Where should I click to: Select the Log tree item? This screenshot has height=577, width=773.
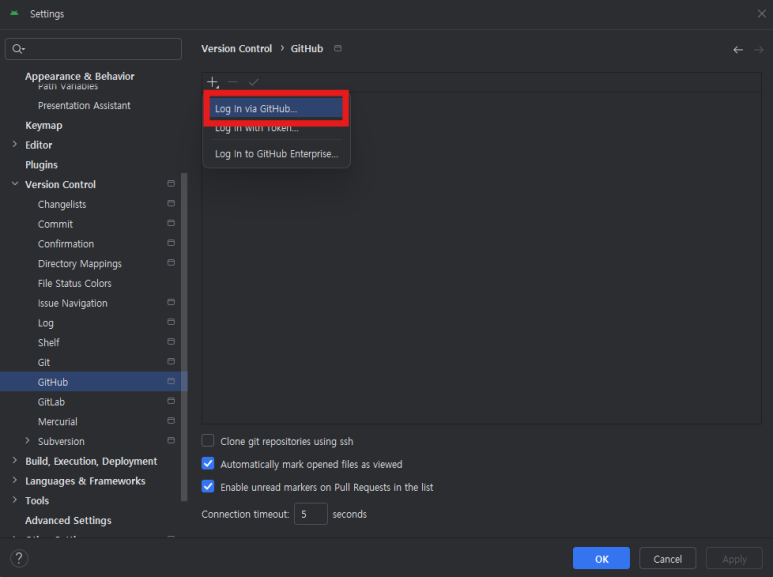coord(46,323)
